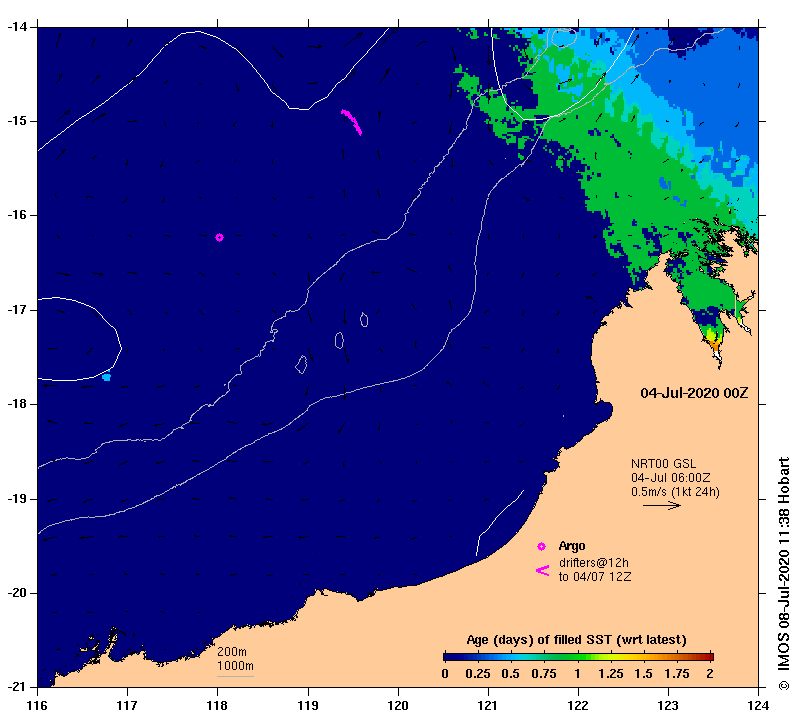Click the magenta drifter track near 119.5E
The image size is (799, 728).
(352, 122)
